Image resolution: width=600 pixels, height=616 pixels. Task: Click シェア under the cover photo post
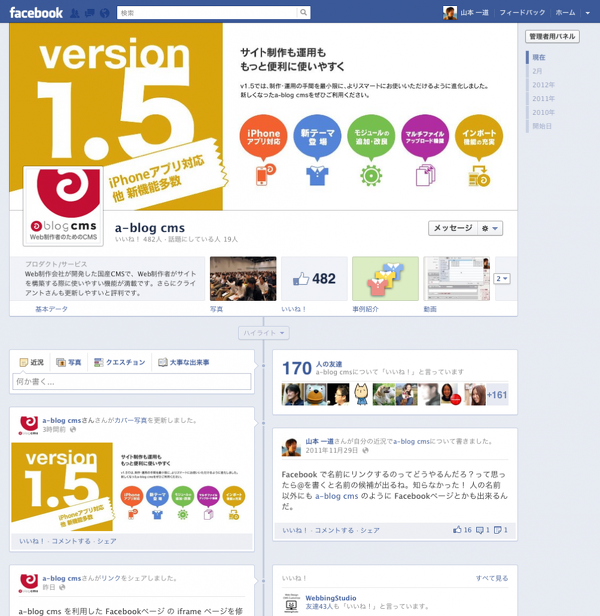tap(107, 541)
